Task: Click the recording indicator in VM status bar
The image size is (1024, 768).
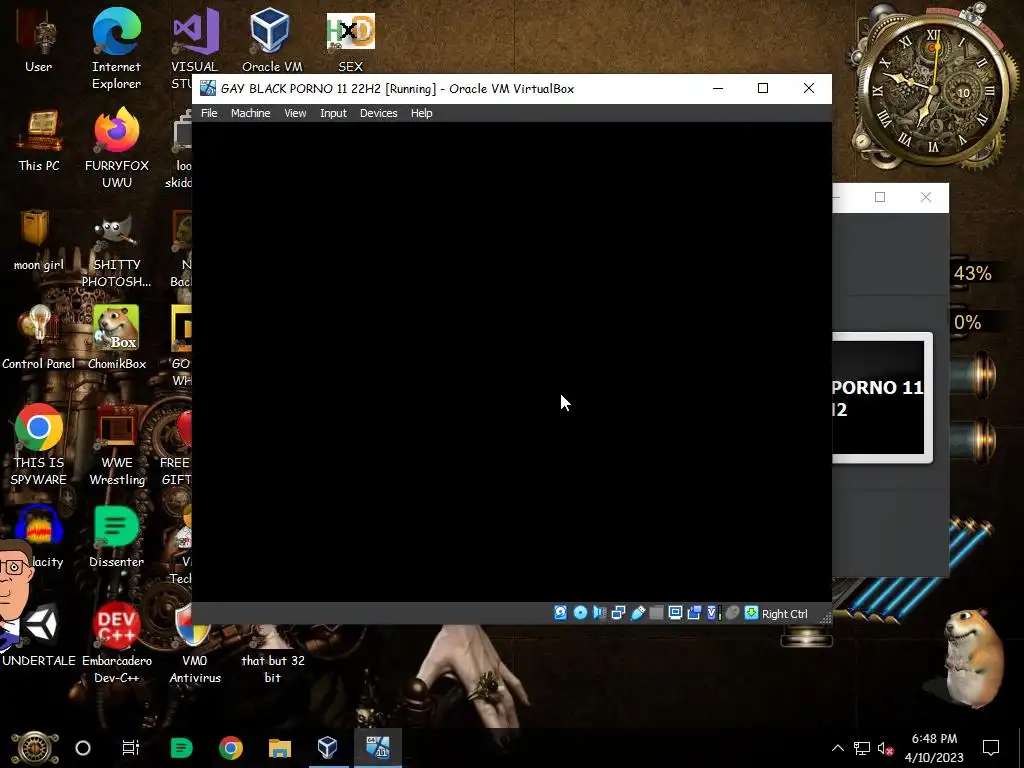Action: pyautogui.click(x=694, y=613)
